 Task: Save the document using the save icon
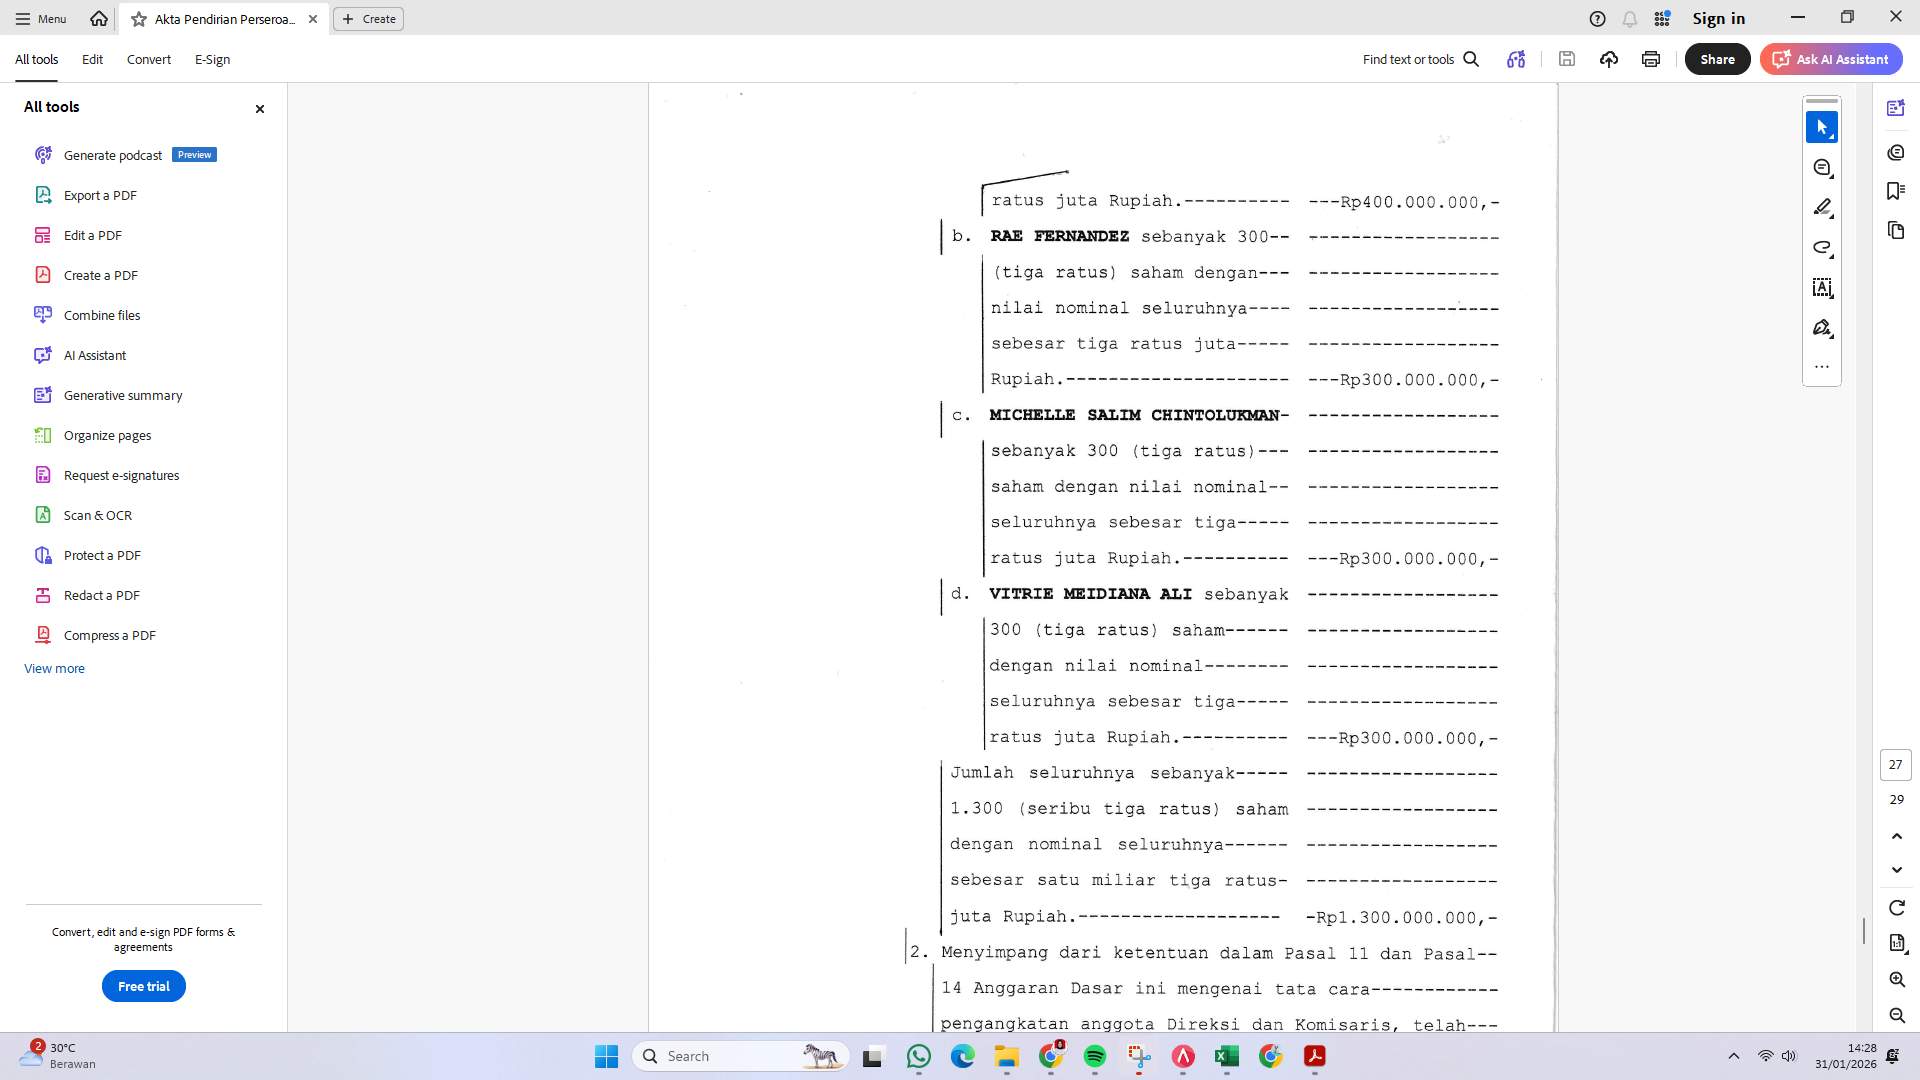[x=1567, y=59]
